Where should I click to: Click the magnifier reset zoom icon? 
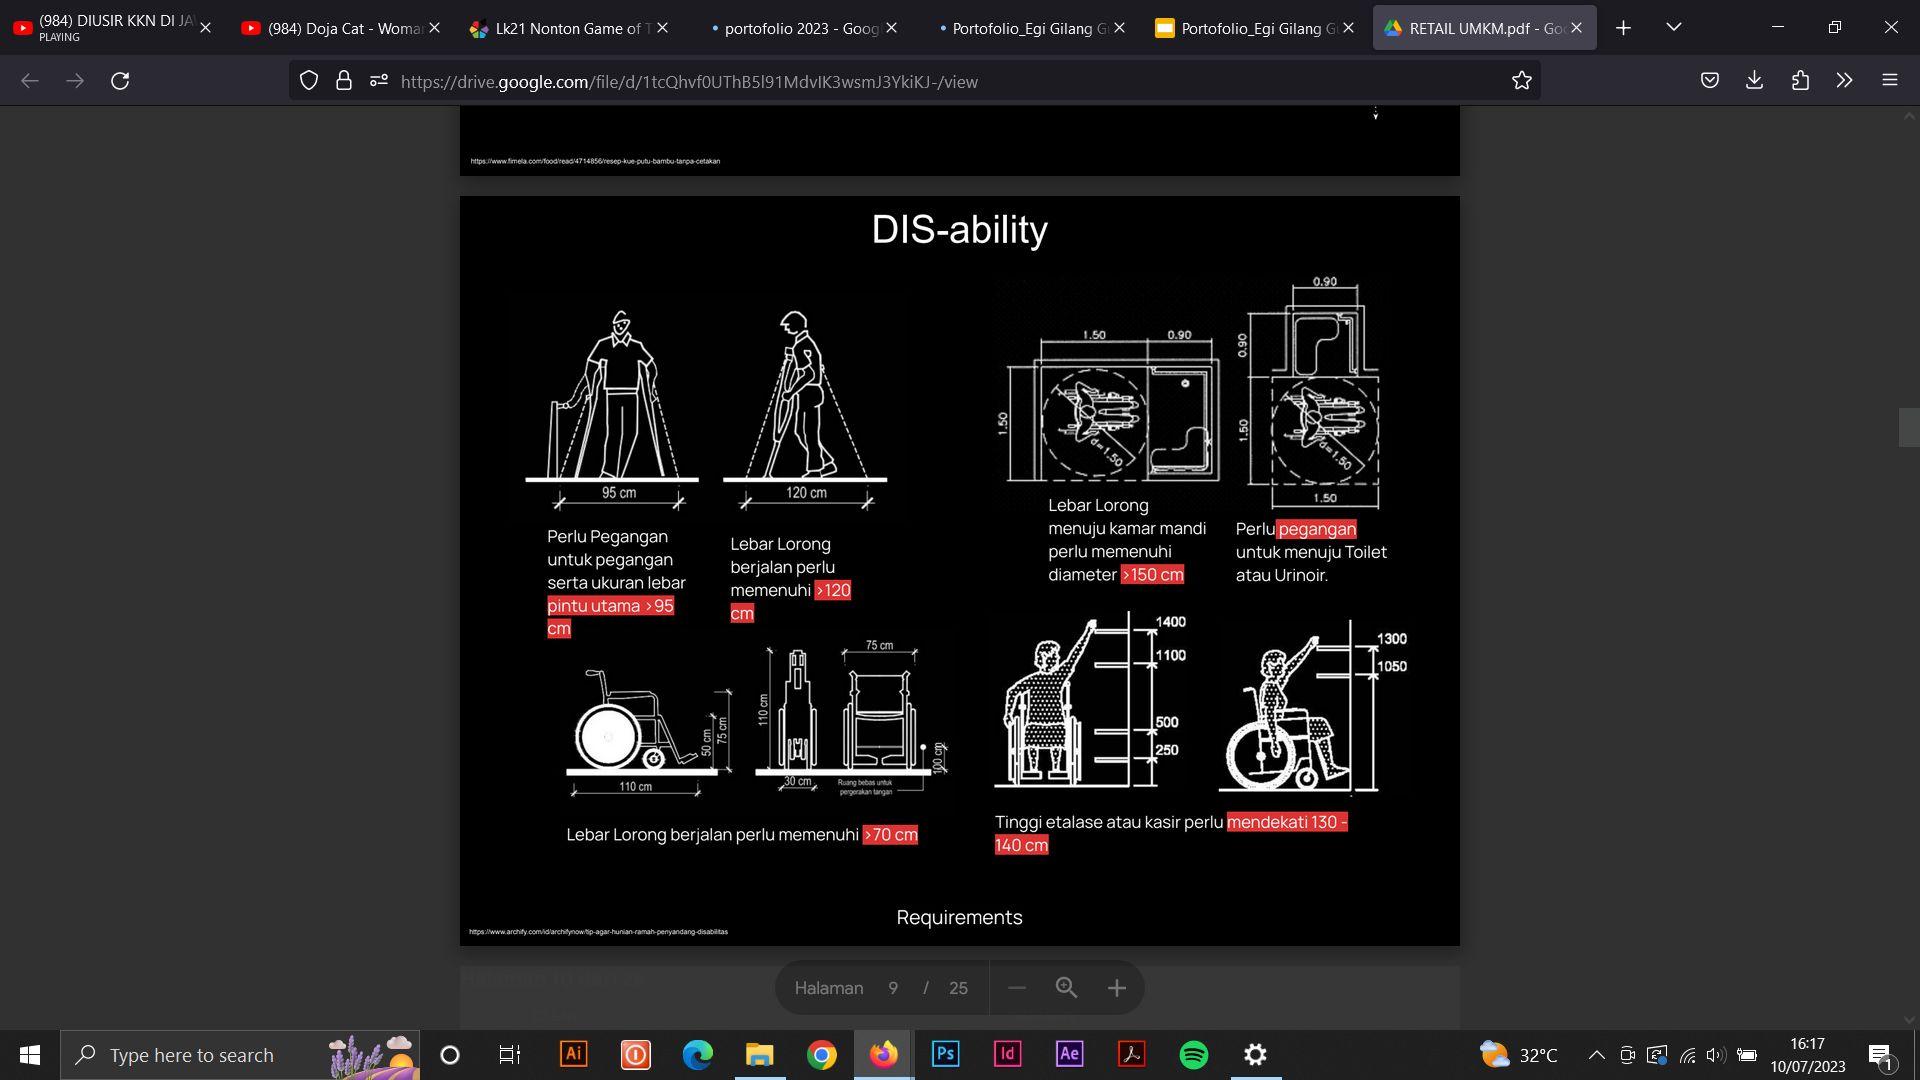click(1066, 988)
